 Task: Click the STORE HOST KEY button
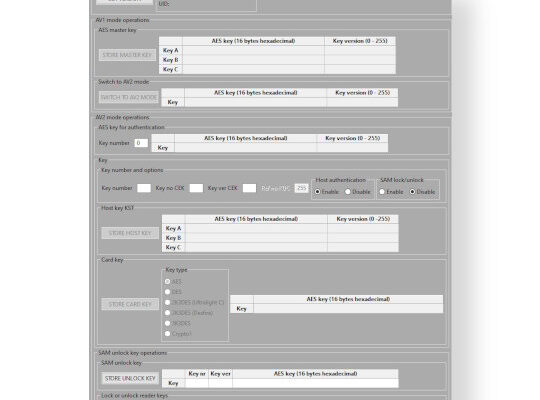click(130, 233)
